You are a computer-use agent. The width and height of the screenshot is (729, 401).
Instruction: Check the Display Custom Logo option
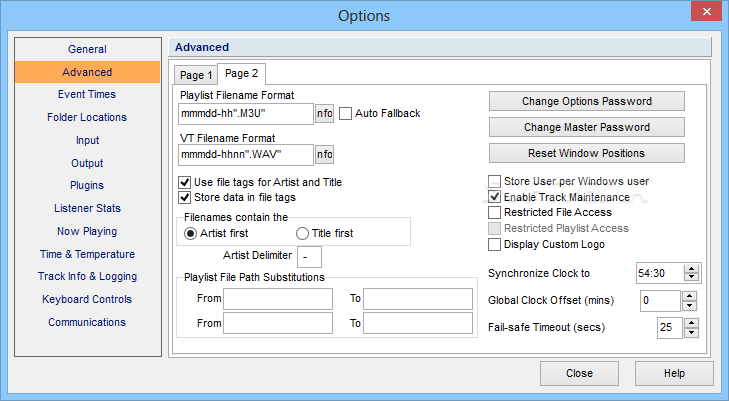pyautogui.click(x=494, y=244)
